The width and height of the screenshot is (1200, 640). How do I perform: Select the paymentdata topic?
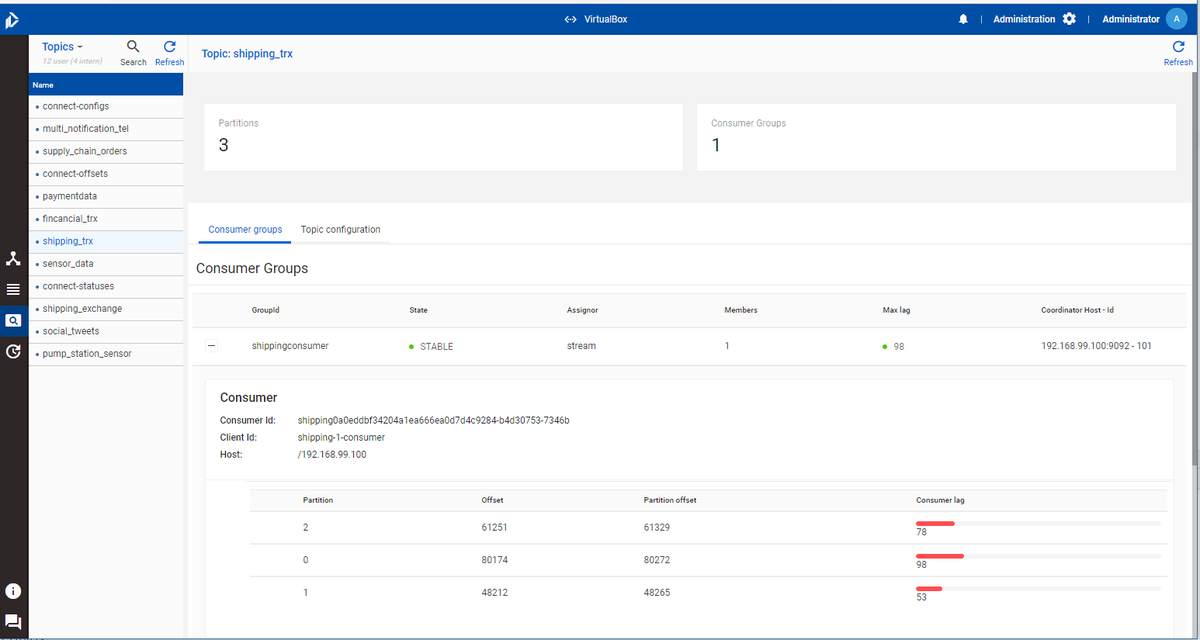[106, 196]
